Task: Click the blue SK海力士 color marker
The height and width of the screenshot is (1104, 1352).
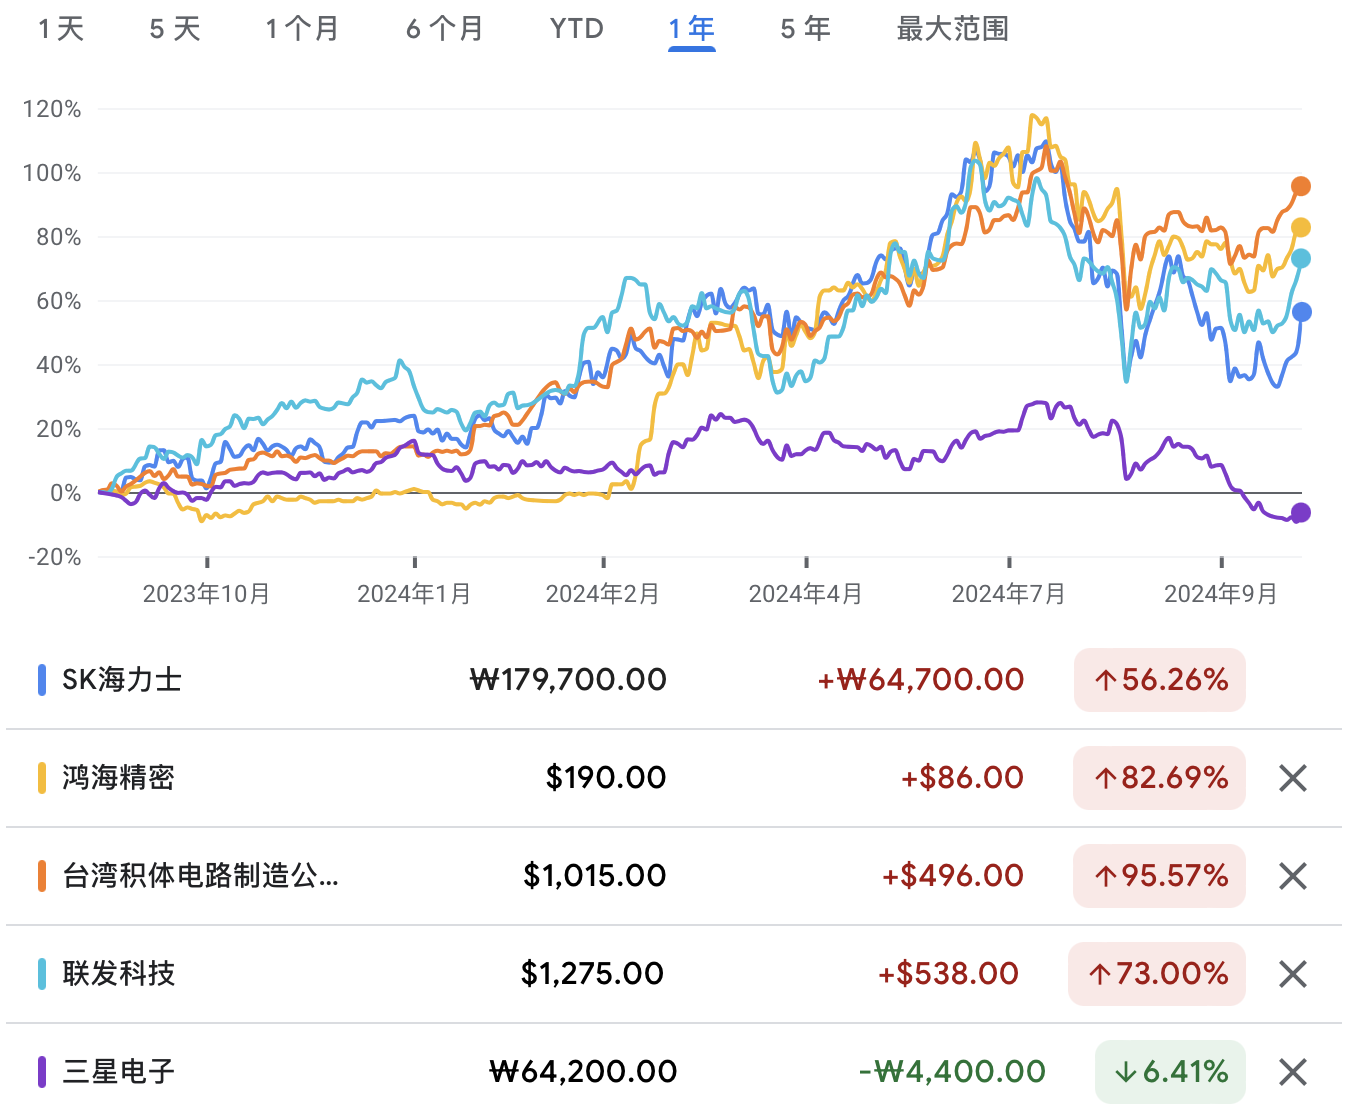Action: [x=42, y=680]
